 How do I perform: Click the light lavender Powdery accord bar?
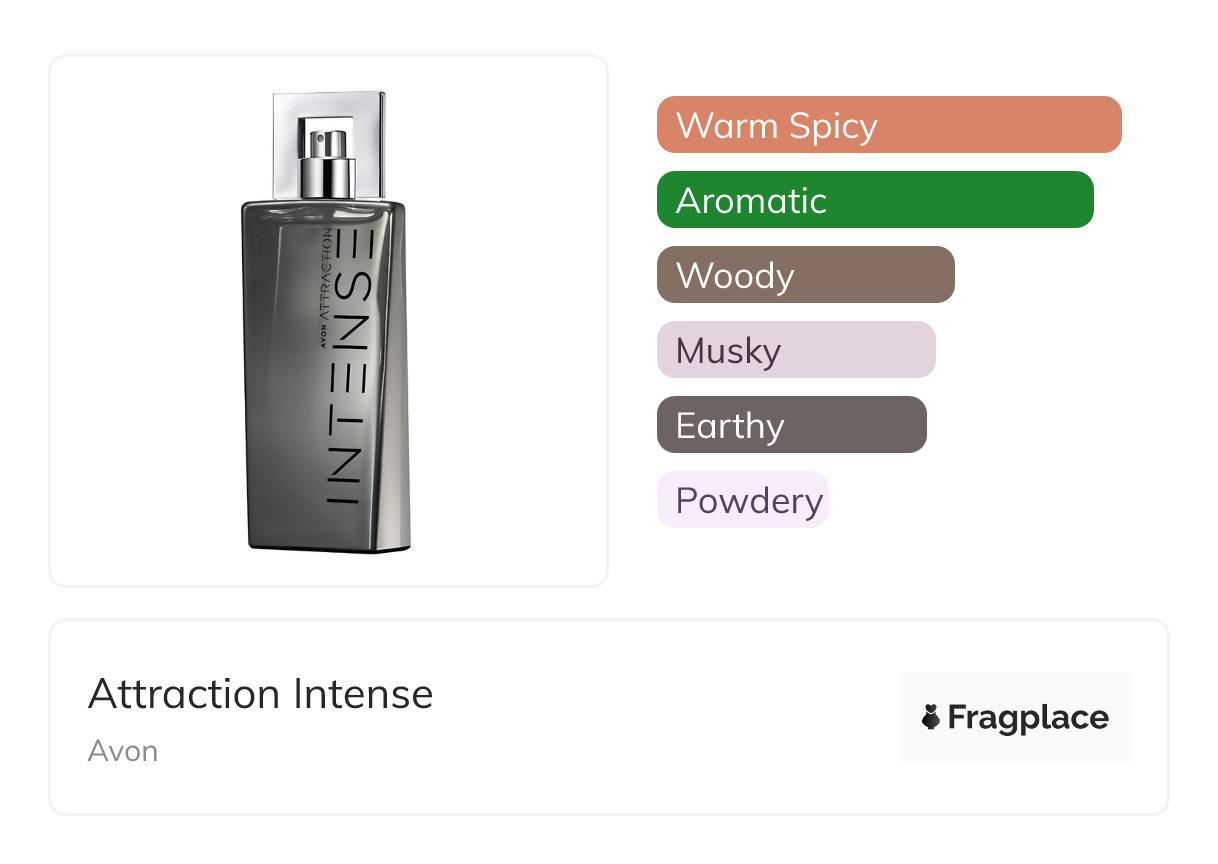[743, 500]
